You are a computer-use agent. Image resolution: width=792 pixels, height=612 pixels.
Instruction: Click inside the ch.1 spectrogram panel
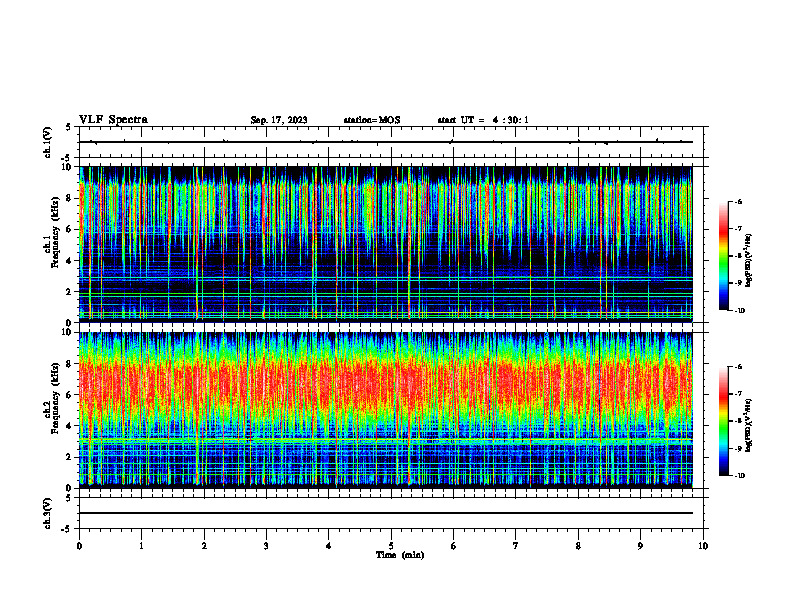[x=386, y=244]
